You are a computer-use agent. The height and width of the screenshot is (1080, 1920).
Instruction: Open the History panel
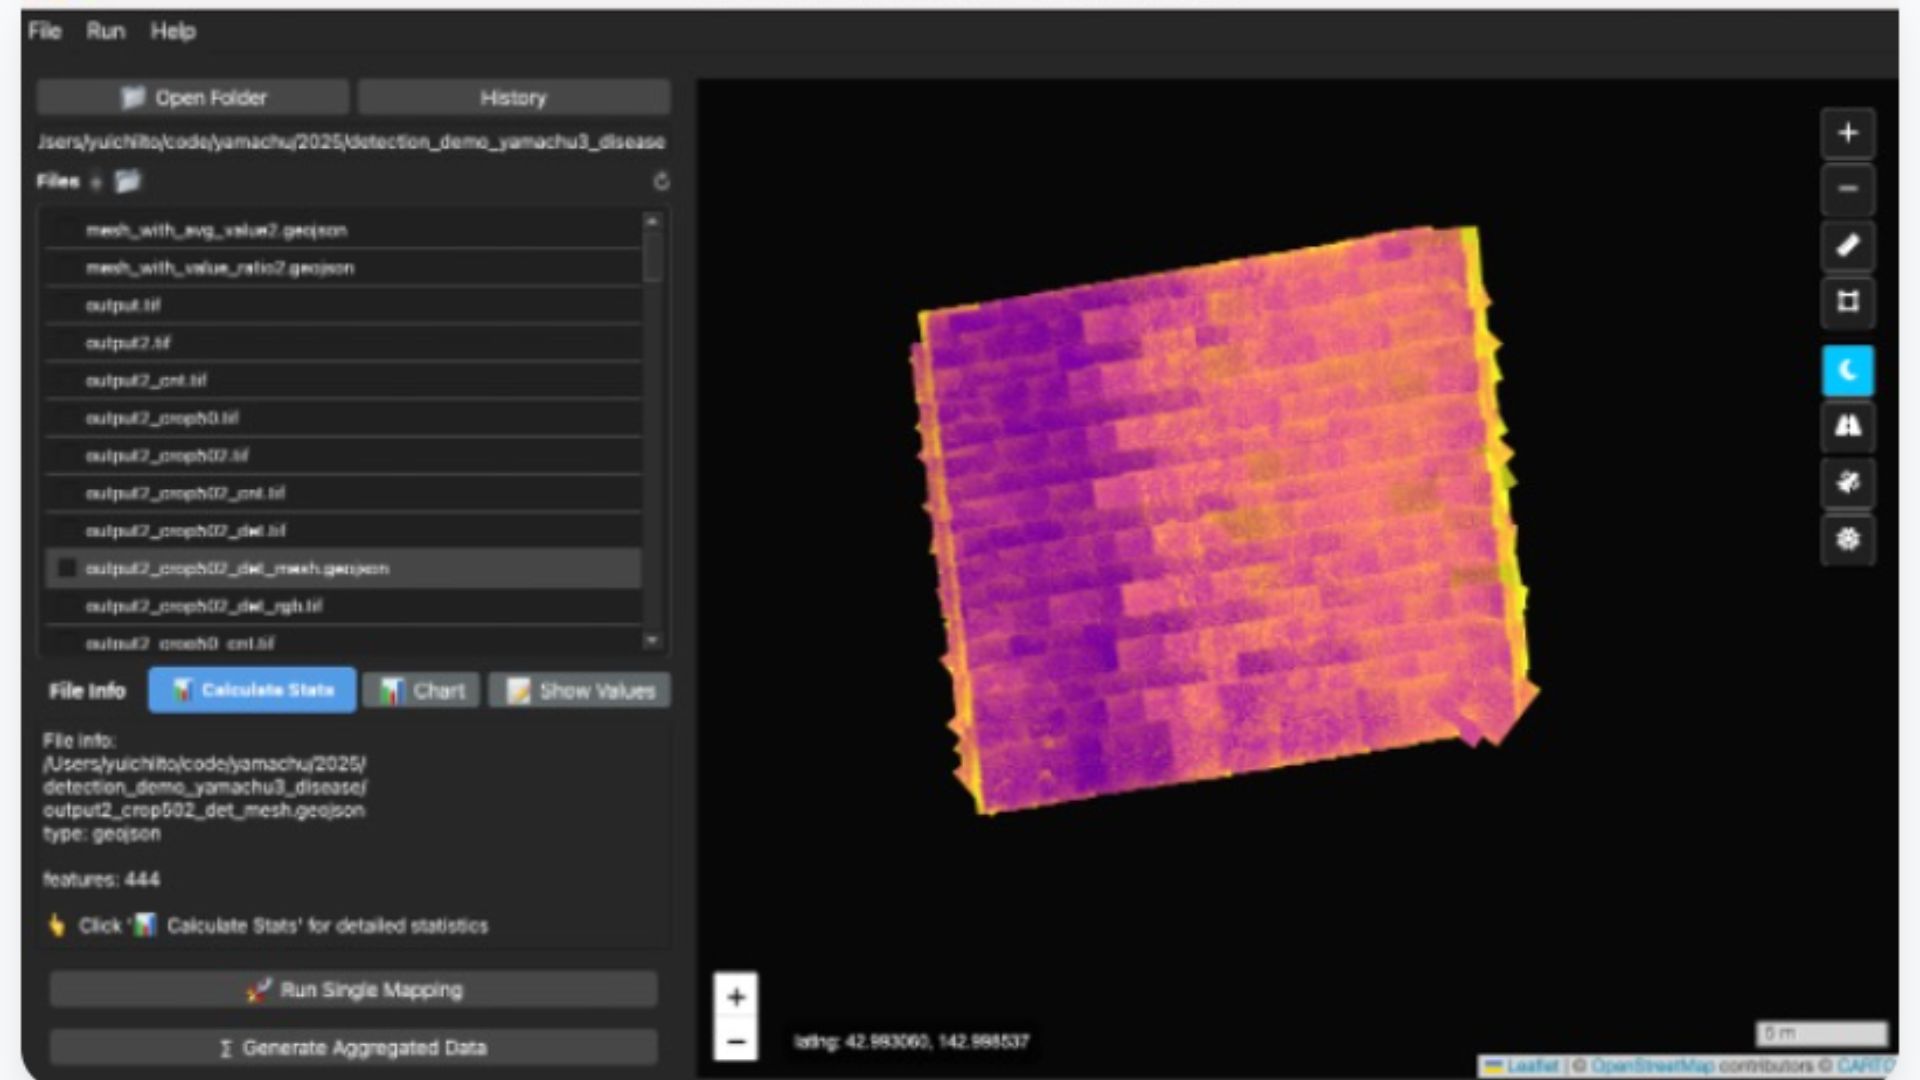514,97
